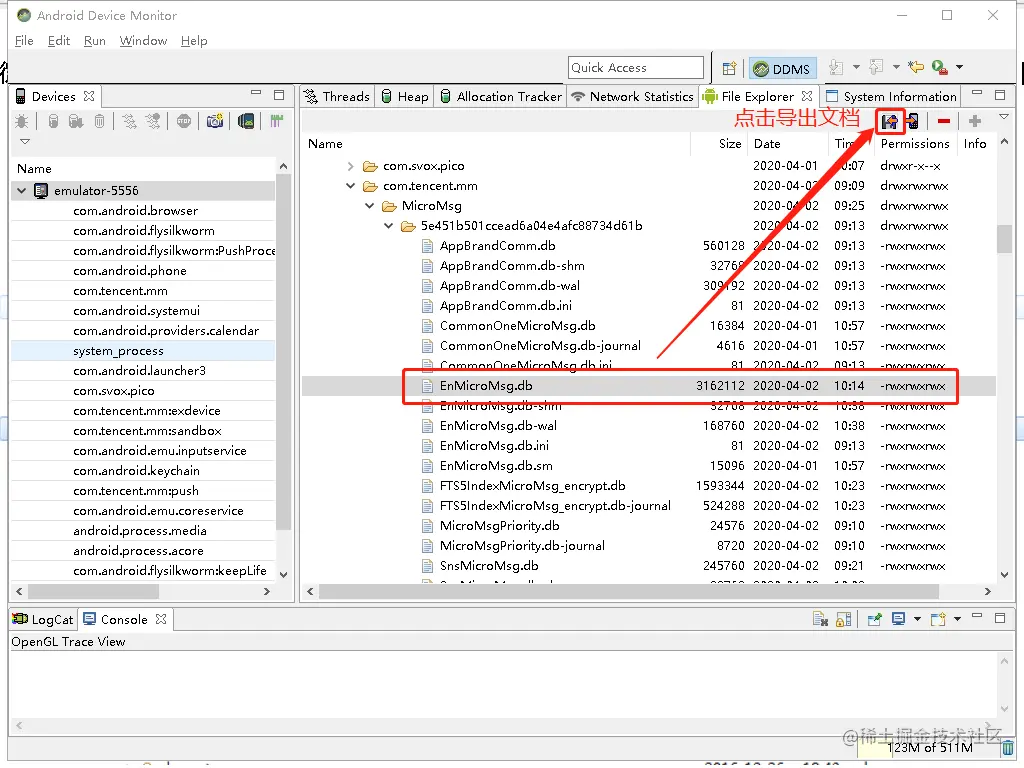Open dropdown next to external tools icon
This screenshot has height=768, width=1024.
pyautogui.click(x=959, y=67)
